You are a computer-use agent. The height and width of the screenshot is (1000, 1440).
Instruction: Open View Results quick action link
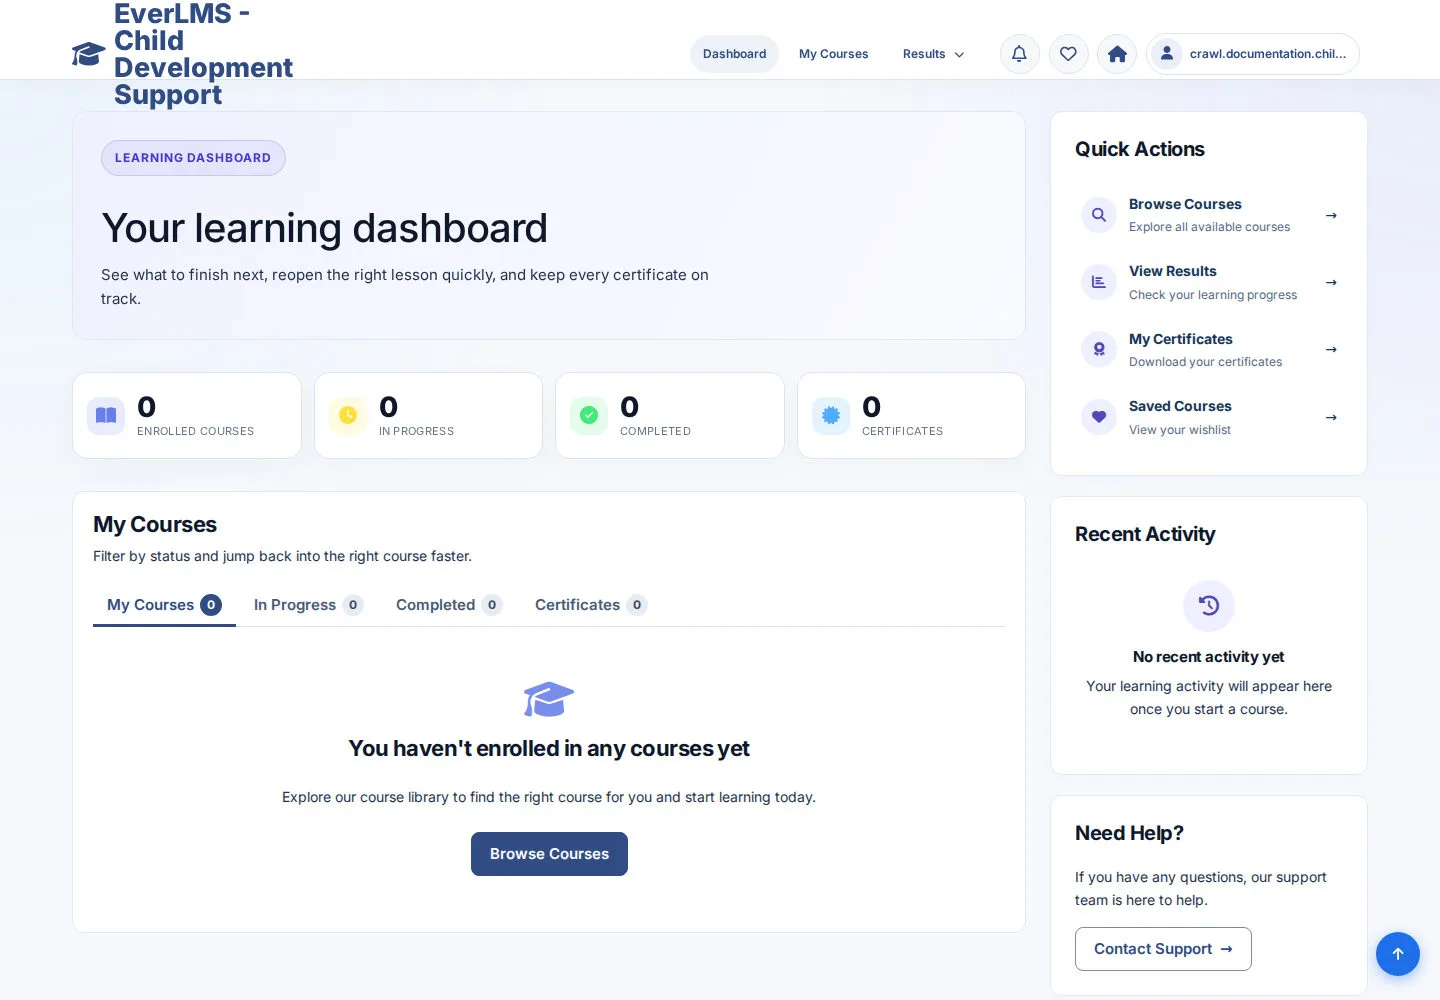pos(1209,282)
